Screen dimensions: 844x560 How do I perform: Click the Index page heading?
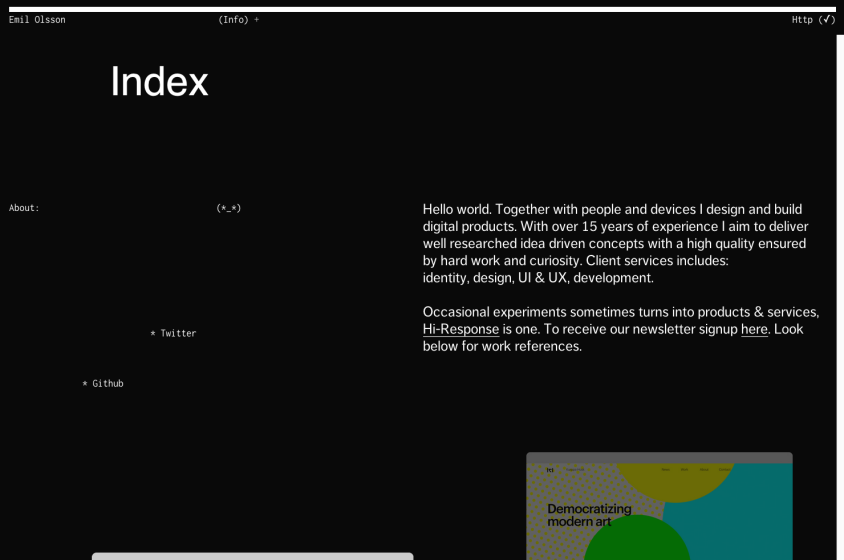point(159,81)
